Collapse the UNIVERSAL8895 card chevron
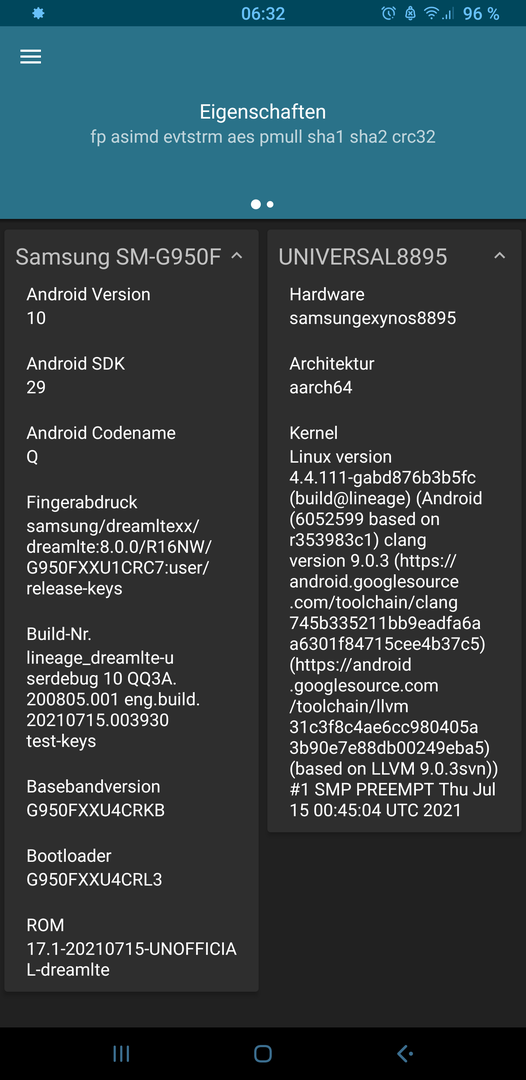The image size is (526, 1080). pos(500,256)
